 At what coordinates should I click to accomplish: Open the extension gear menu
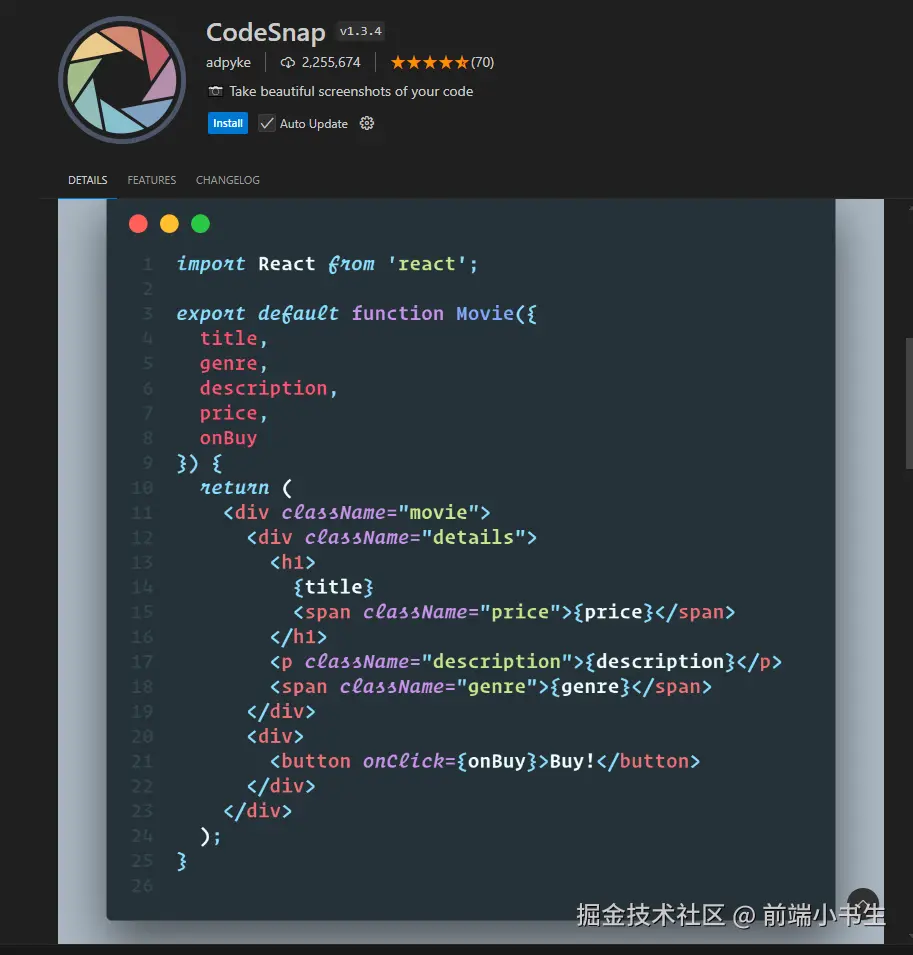coord(366,123)
